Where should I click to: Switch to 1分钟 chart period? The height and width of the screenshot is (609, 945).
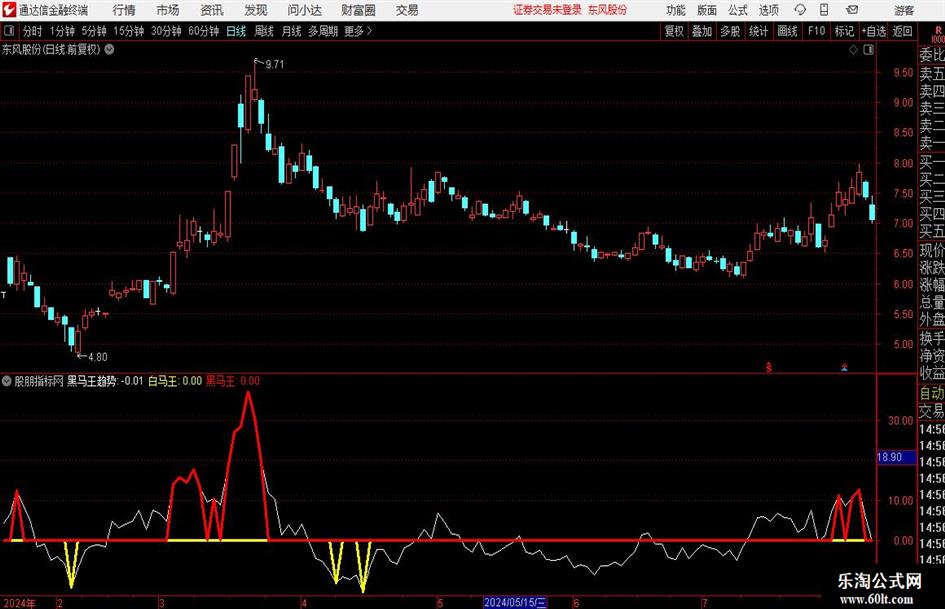point(62,31)
